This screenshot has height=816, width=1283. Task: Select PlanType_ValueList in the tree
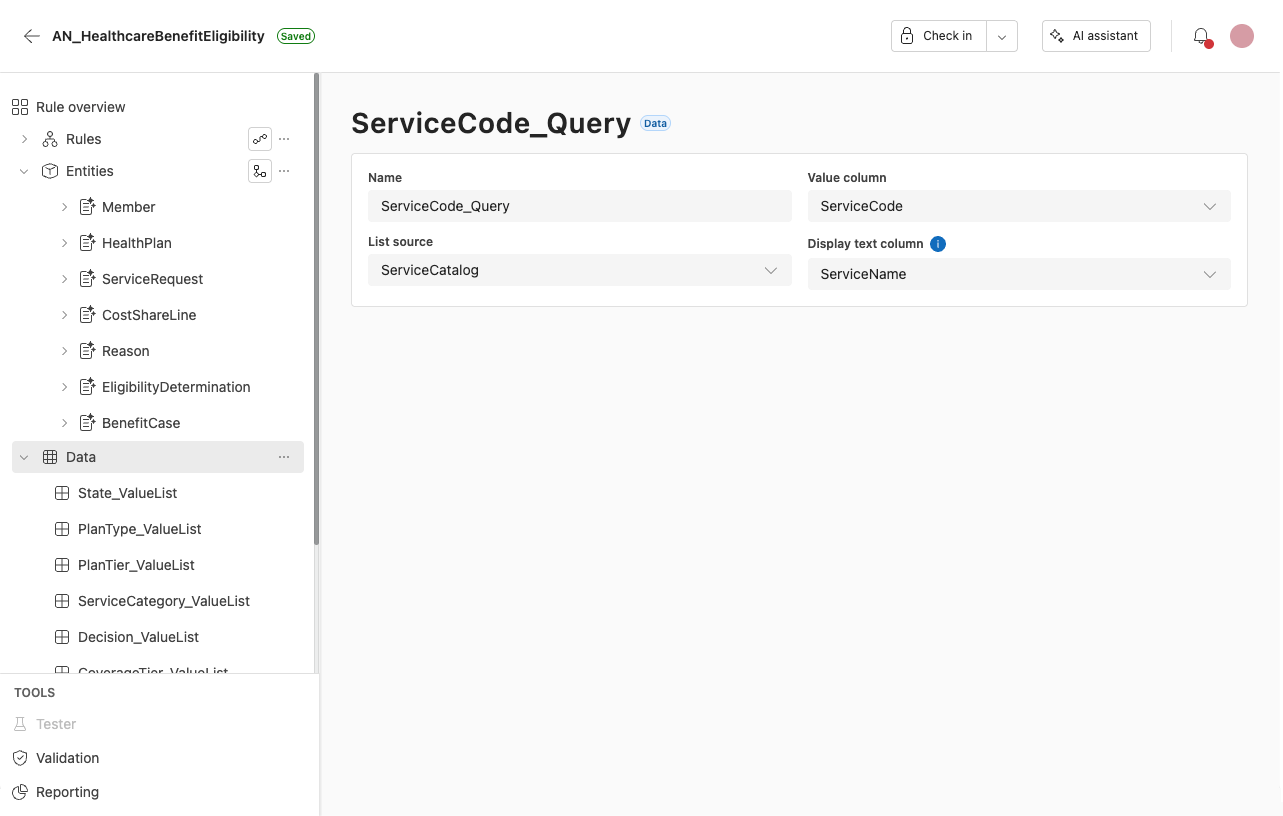click(140, 529)
